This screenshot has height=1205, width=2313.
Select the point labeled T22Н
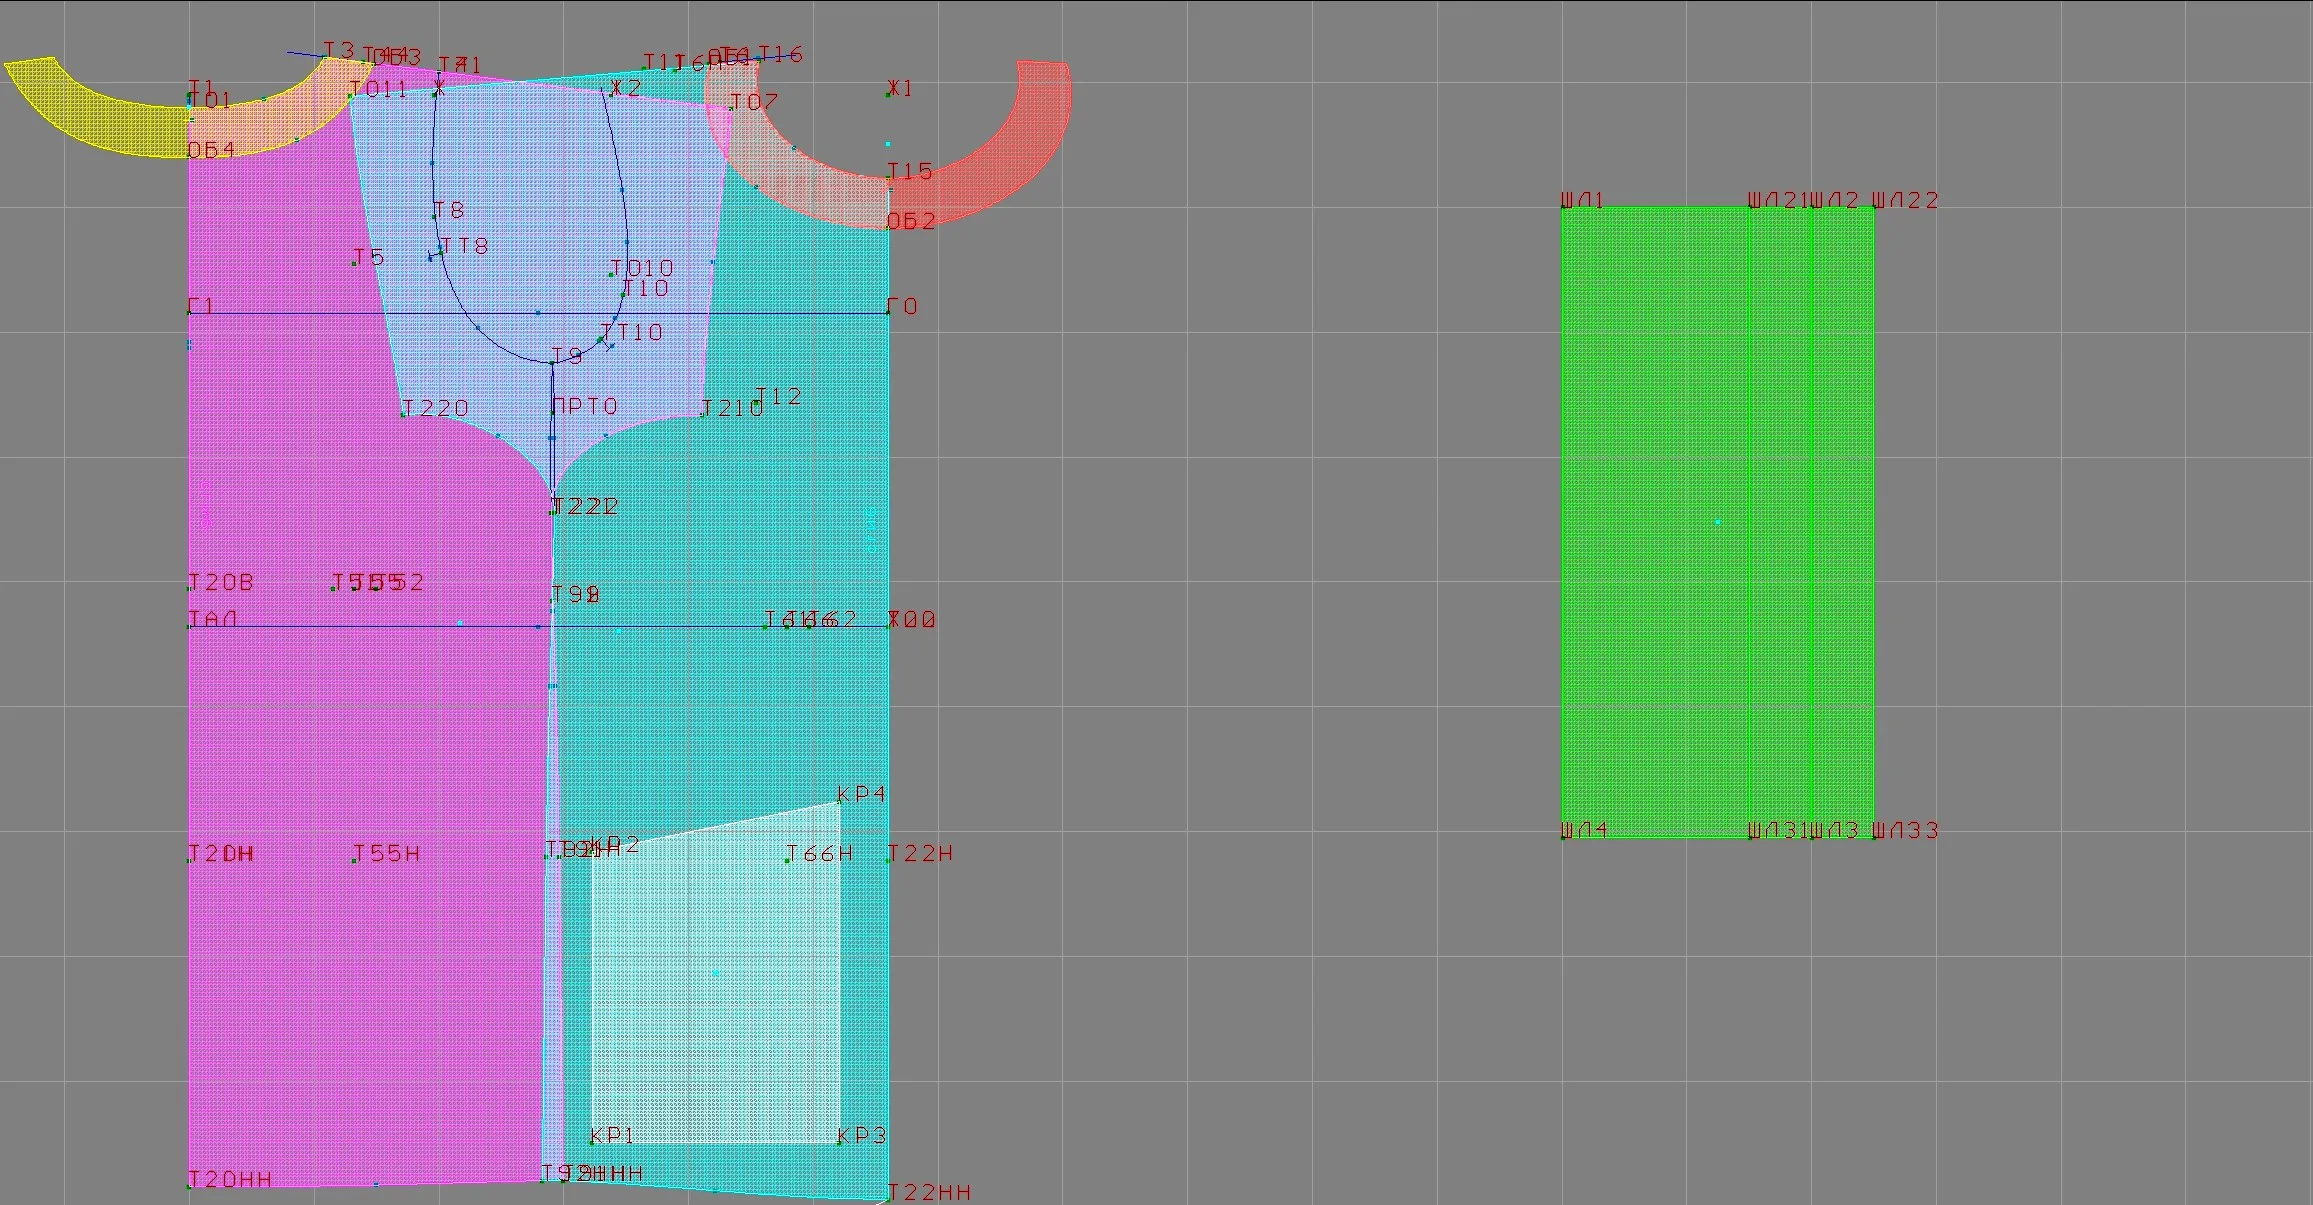[920, 853]
